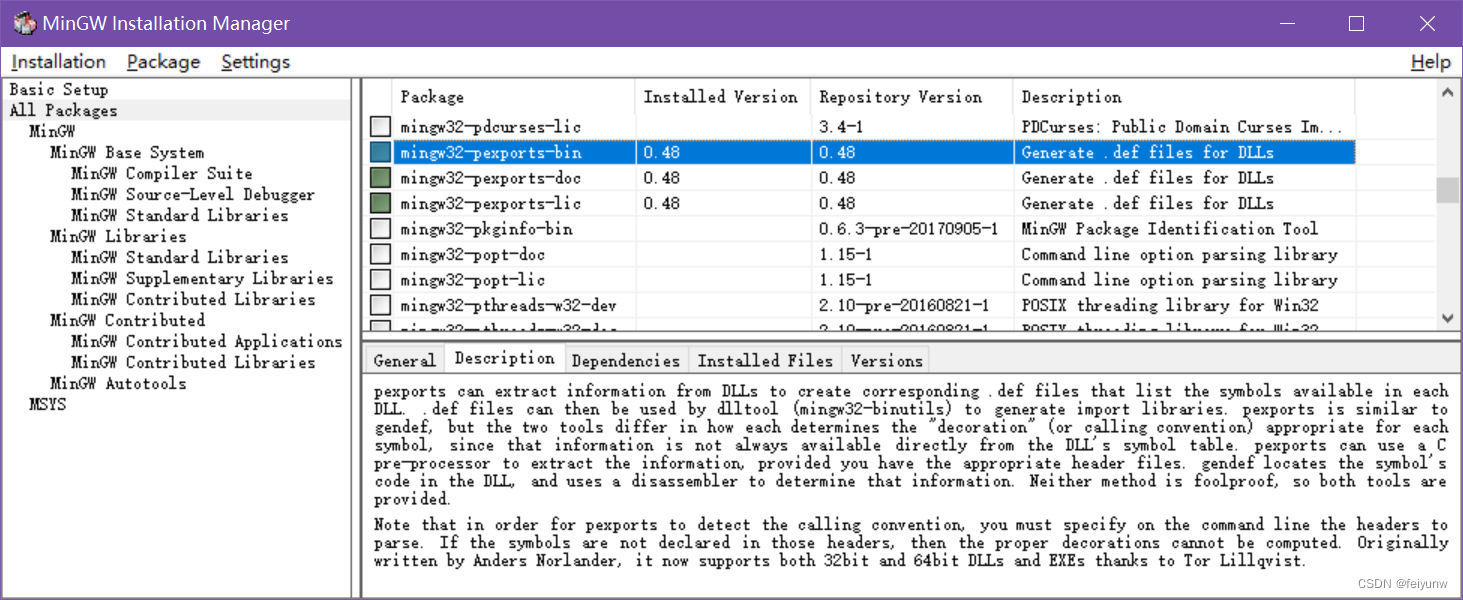Maximize the MinGW Installation Manager window
This screenshot has height=600, width=1463.
1356,23
